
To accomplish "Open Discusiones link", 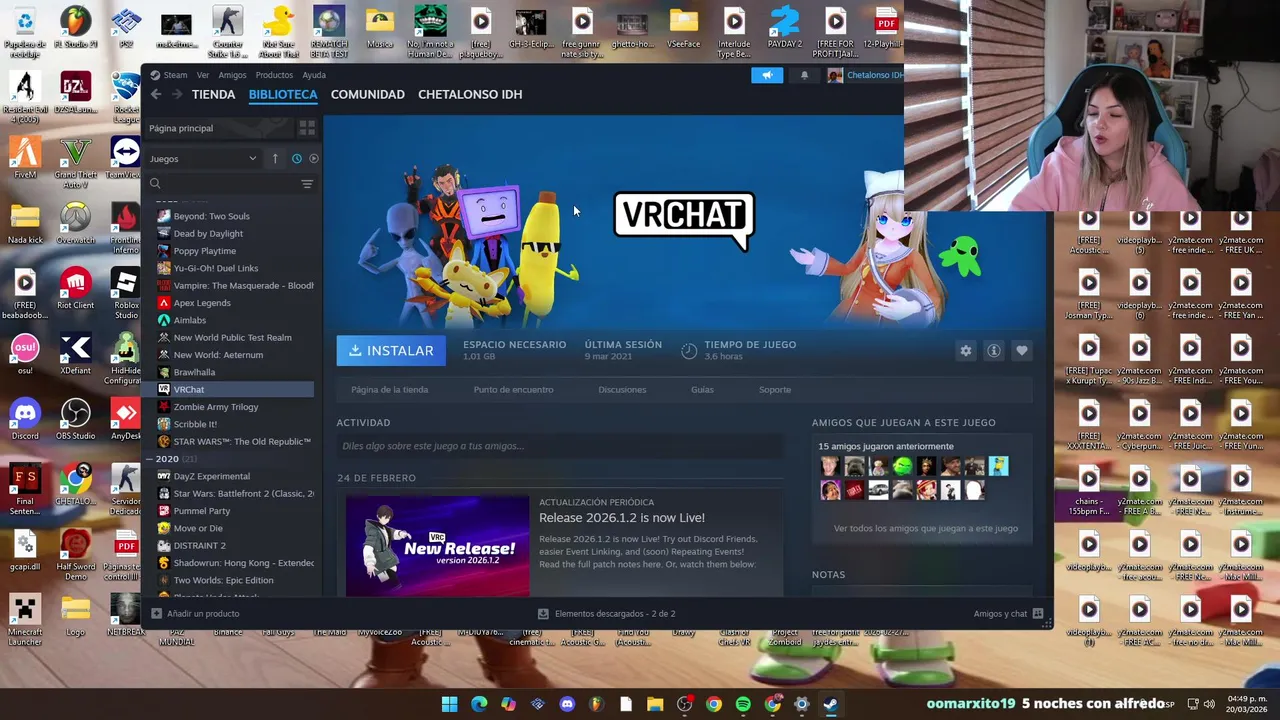I will click(x=622, y=390).
